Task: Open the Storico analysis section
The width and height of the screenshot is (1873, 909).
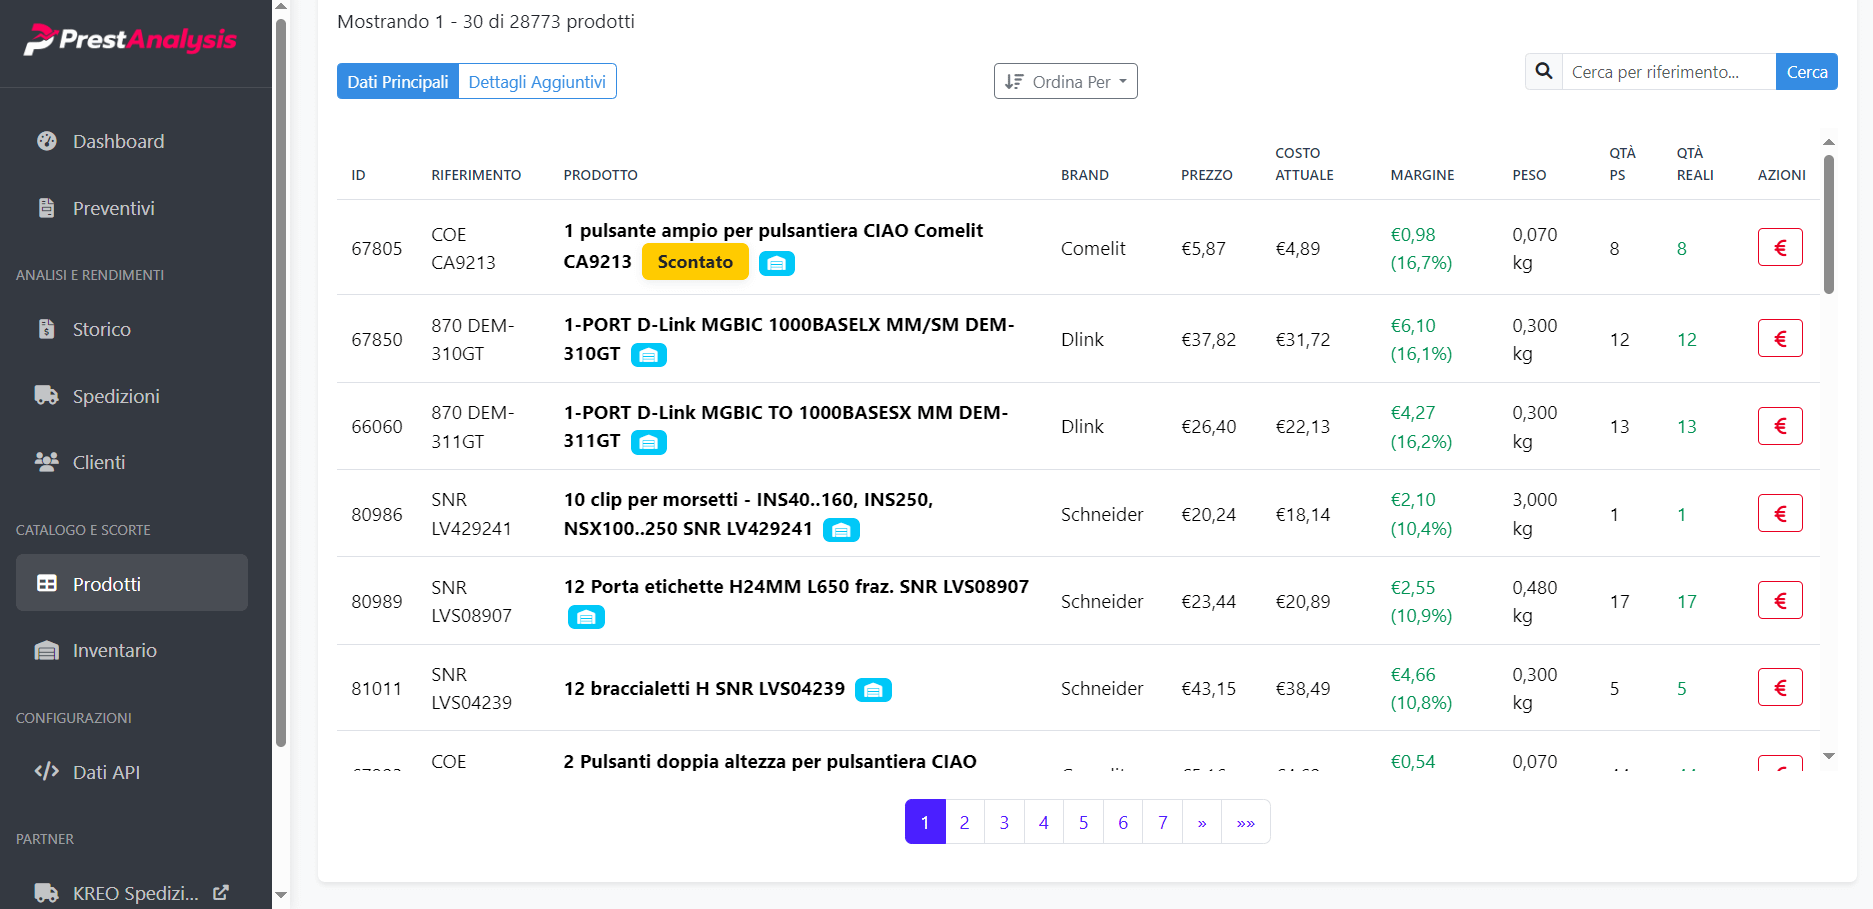Action: [x=101, y=329]
